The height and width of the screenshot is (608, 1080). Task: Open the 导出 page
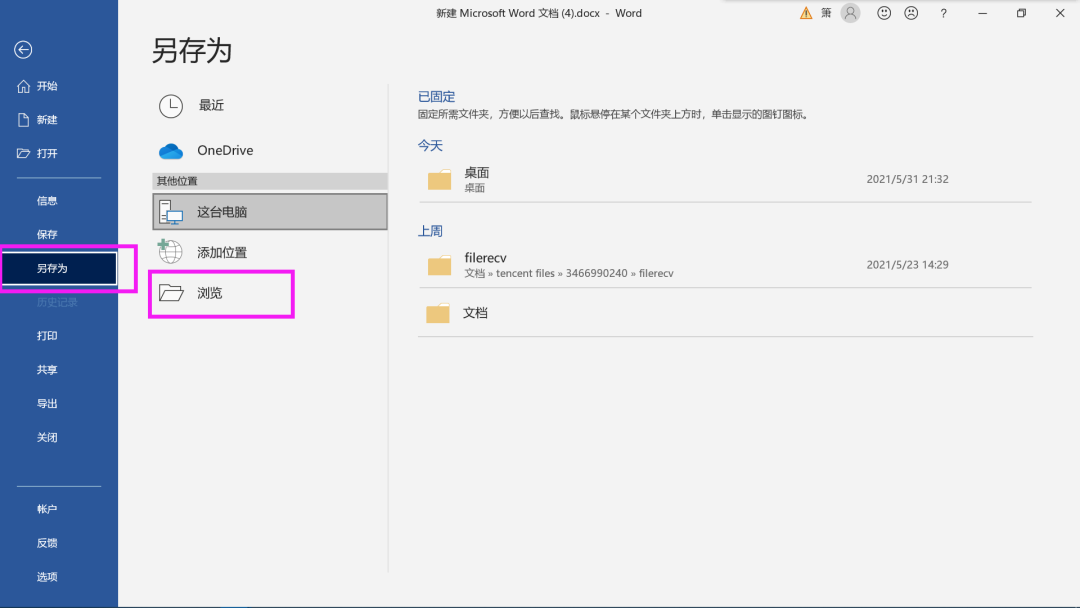[47, 403]
